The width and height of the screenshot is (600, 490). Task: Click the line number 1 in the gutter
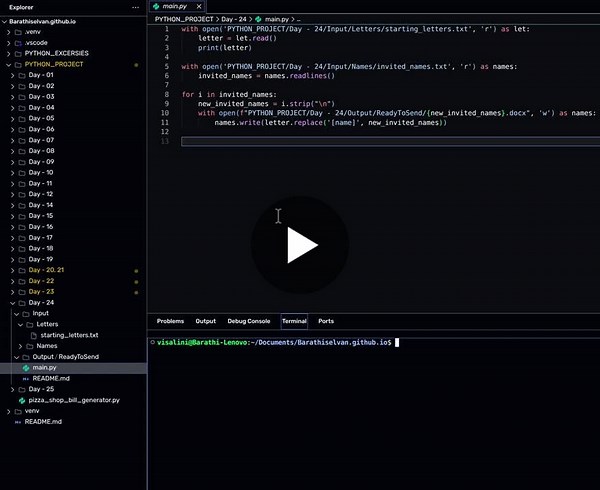[x=167, y=29]
